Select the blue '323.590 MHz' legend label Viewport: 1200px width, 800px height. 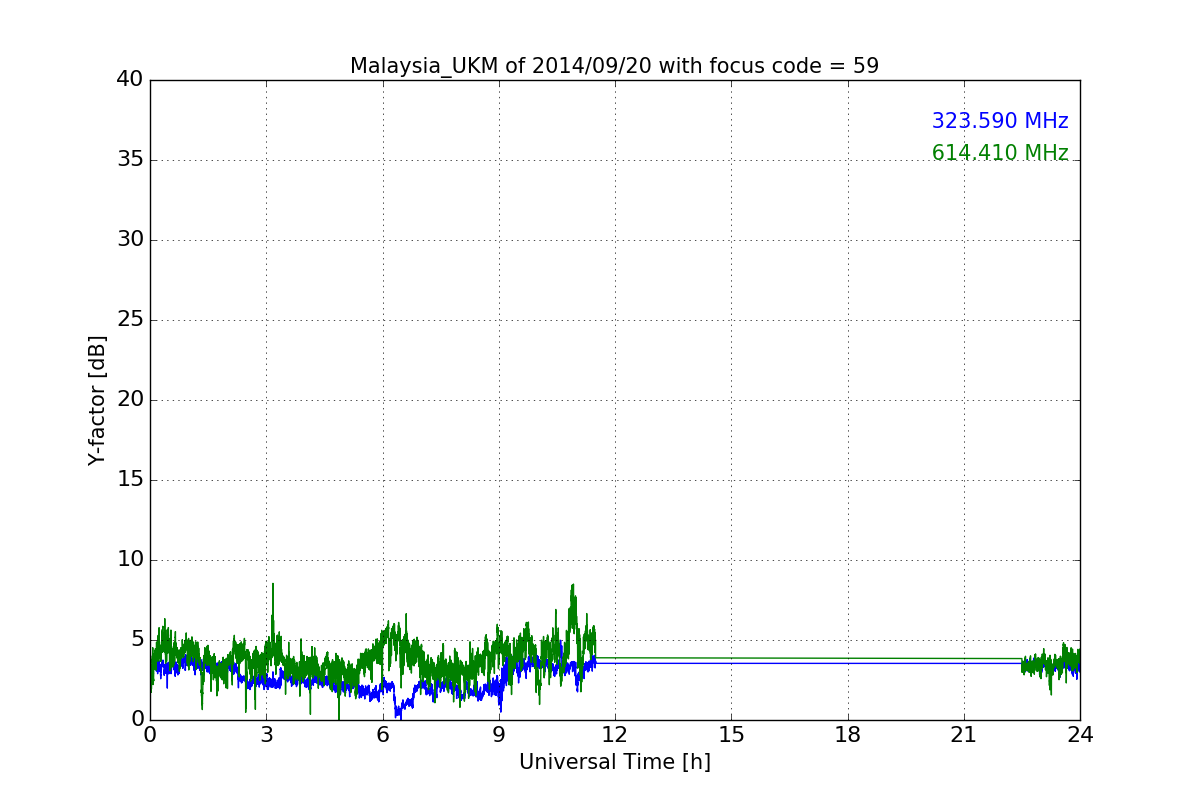pos(1000,121)
